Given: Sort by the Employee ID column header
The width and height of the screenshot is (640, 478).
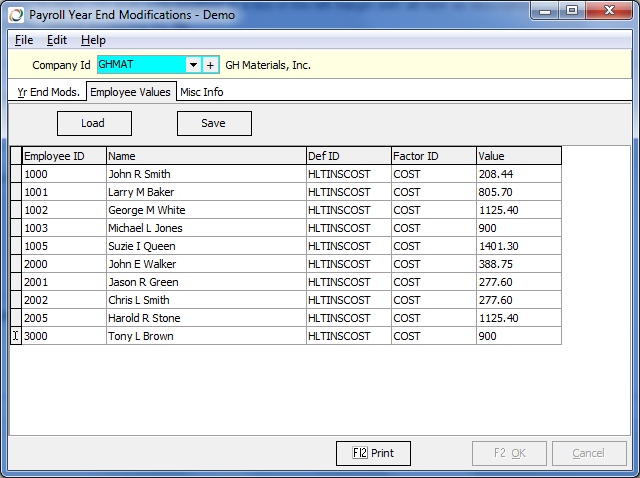Looking at the screenshot, I should click(63, 156).
